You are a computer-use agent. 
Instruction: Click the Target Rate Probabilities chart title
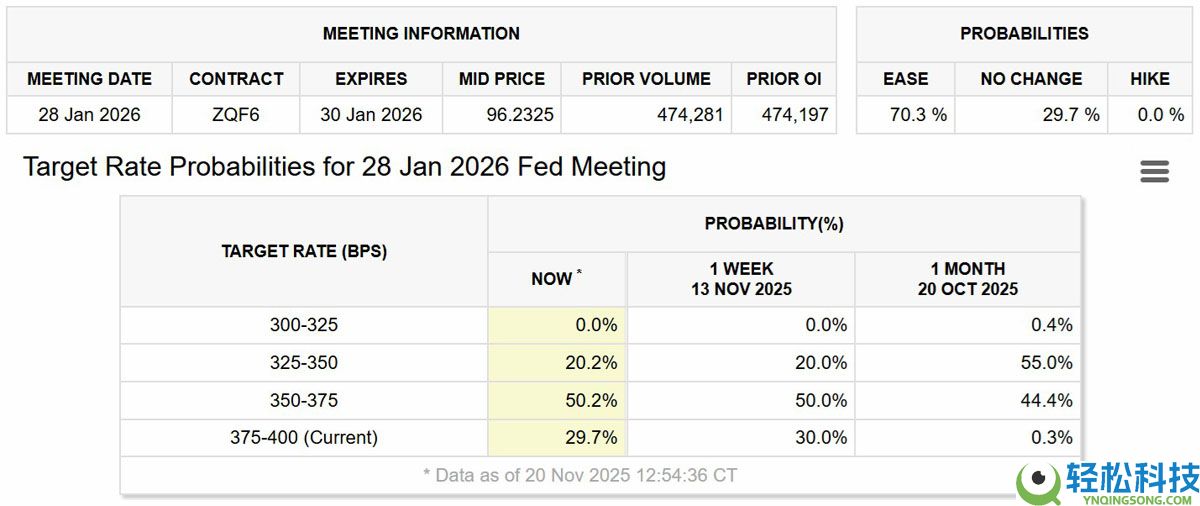tap(344, 167)
